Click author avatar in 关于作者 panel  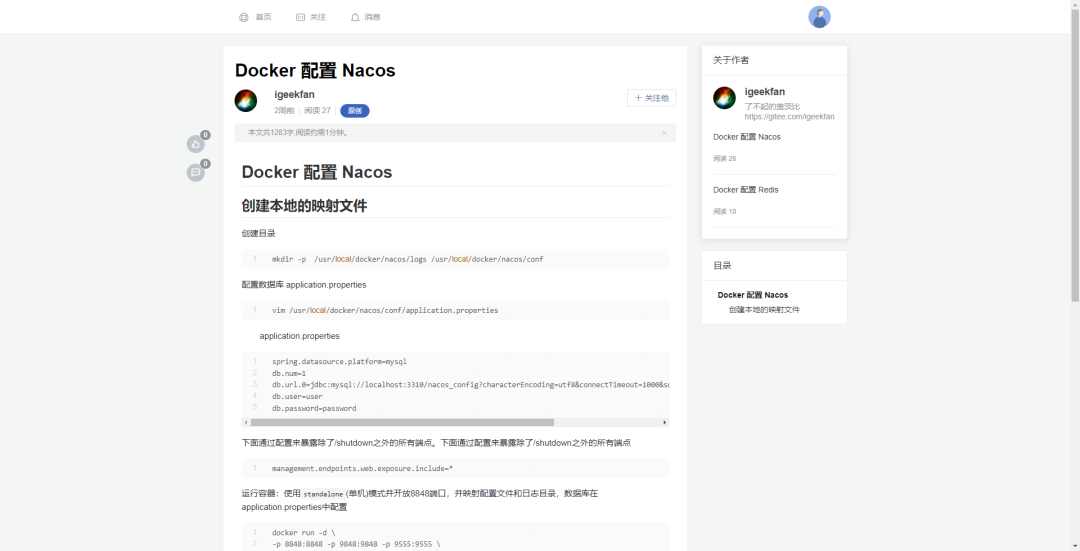click(x=724, y=98)
